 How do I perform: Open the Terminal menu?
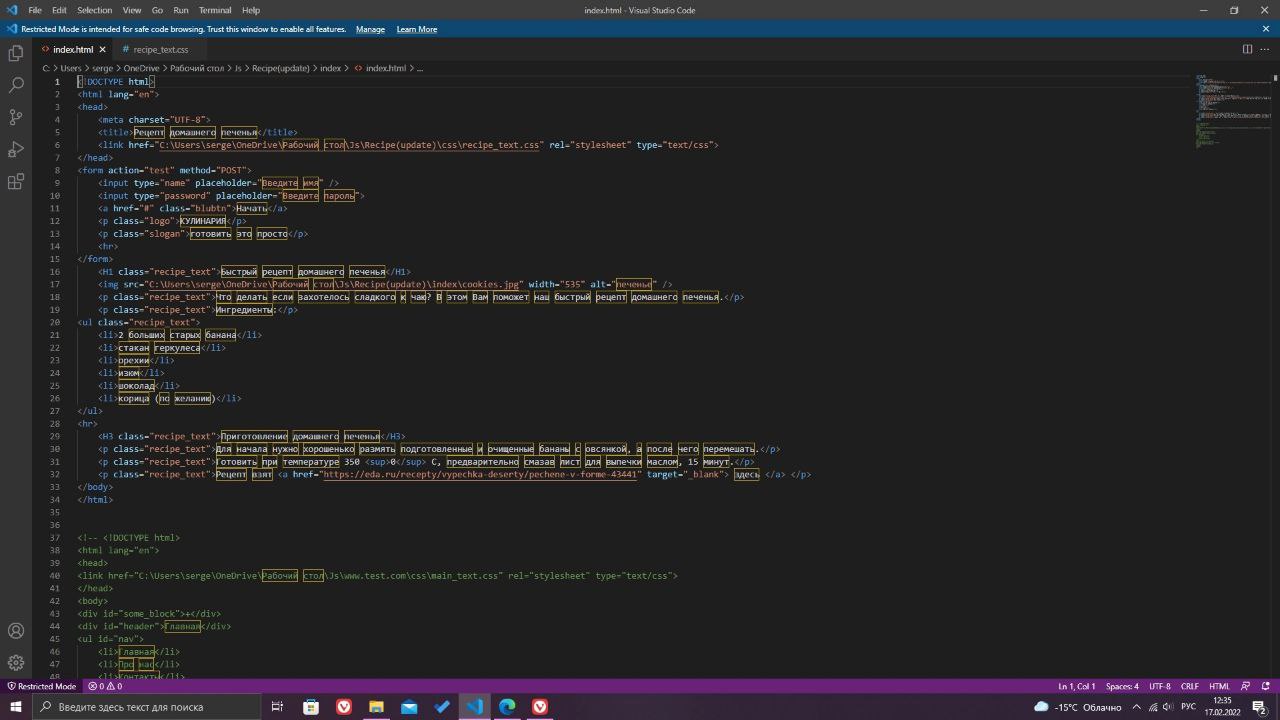click(x=215, y=10)
